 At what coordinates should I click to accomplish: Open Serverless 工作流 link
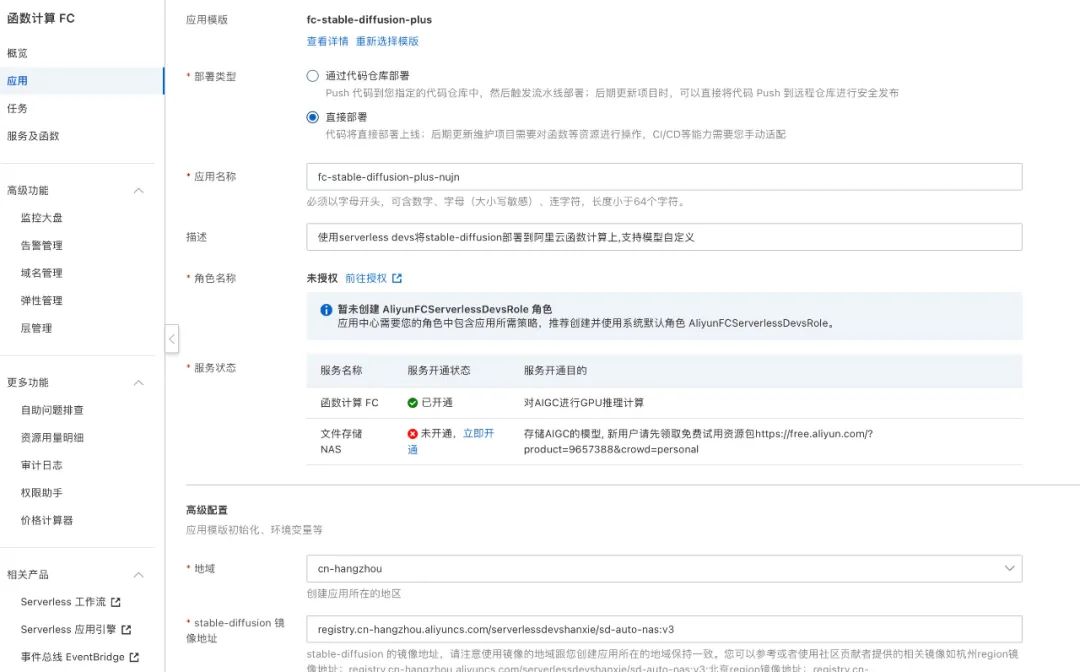point(63,602)
